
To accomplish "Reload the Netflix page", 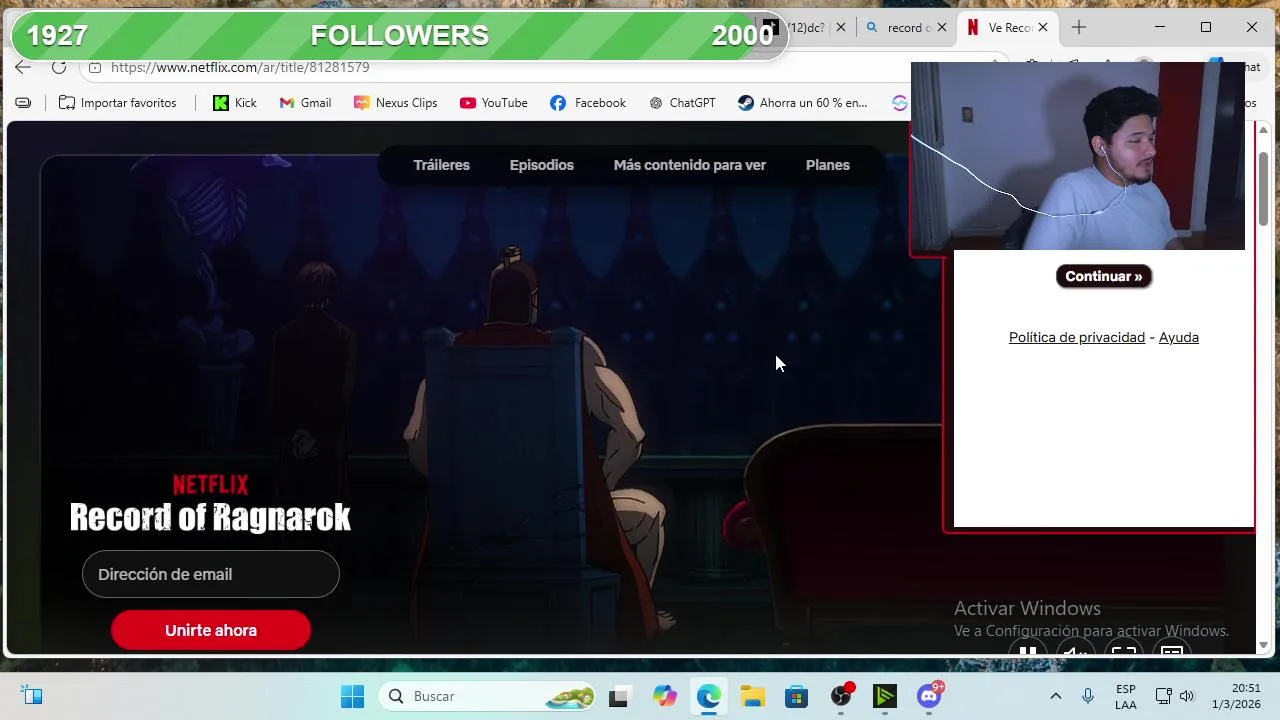I will [x=59, y=67].
